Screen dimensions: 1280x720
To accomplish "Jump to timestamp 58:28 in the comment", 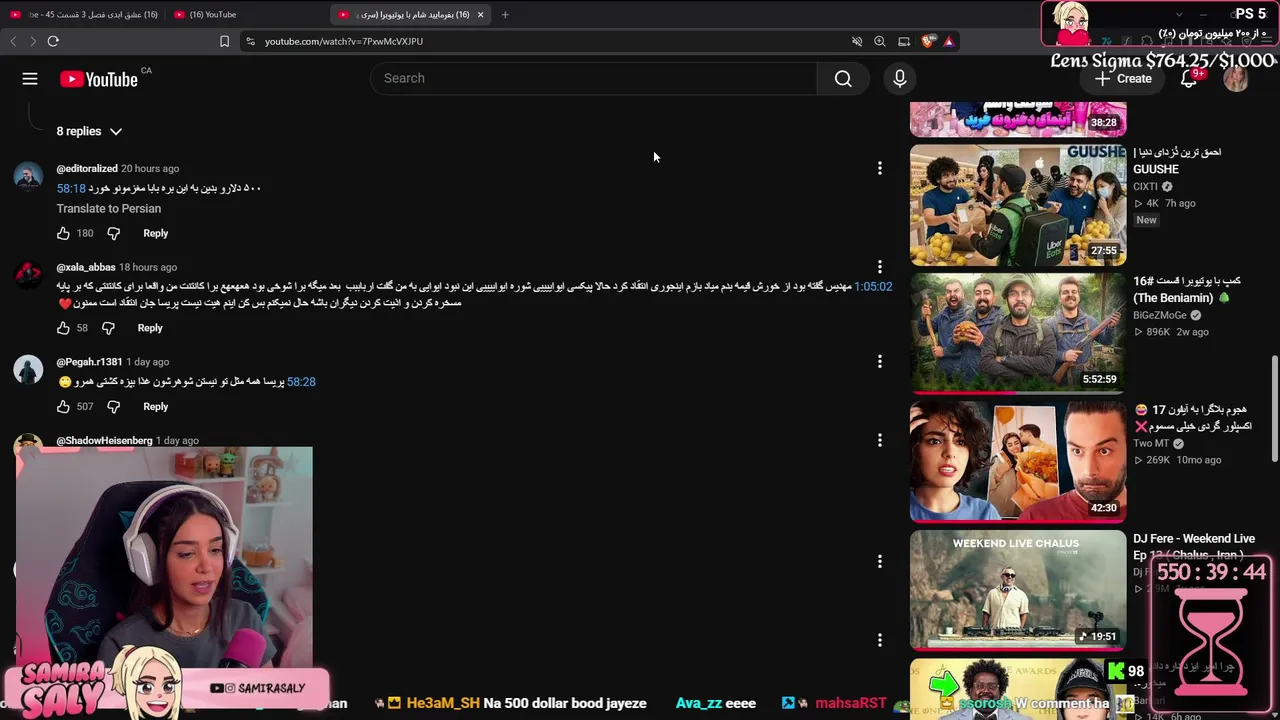I will coord(301,382).
